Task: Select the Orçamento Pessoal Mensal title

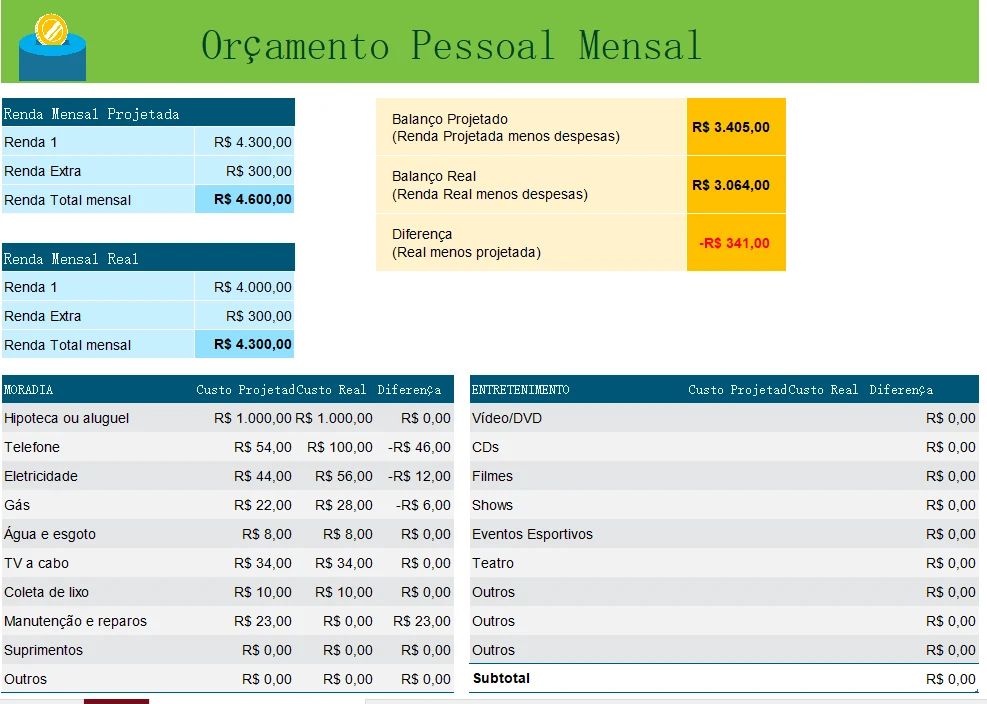Action: (451, 46)
